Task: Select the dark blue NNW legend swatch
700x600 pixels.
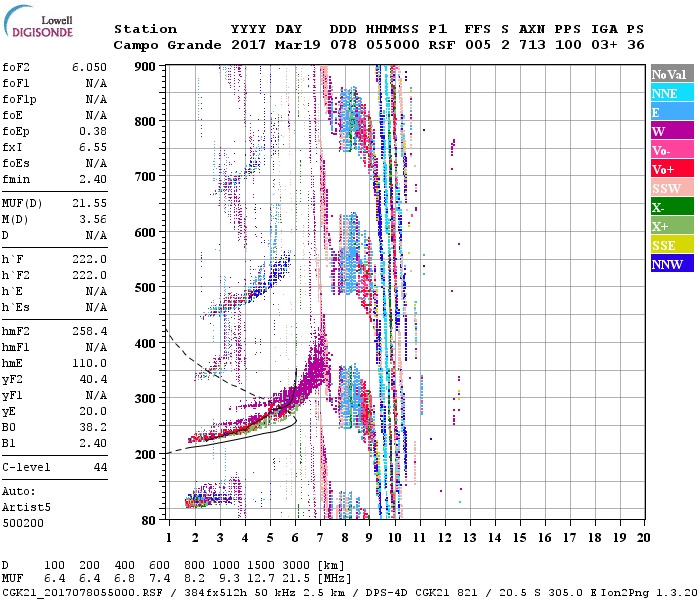Action: pyautogui.click(x=671, y=264)
